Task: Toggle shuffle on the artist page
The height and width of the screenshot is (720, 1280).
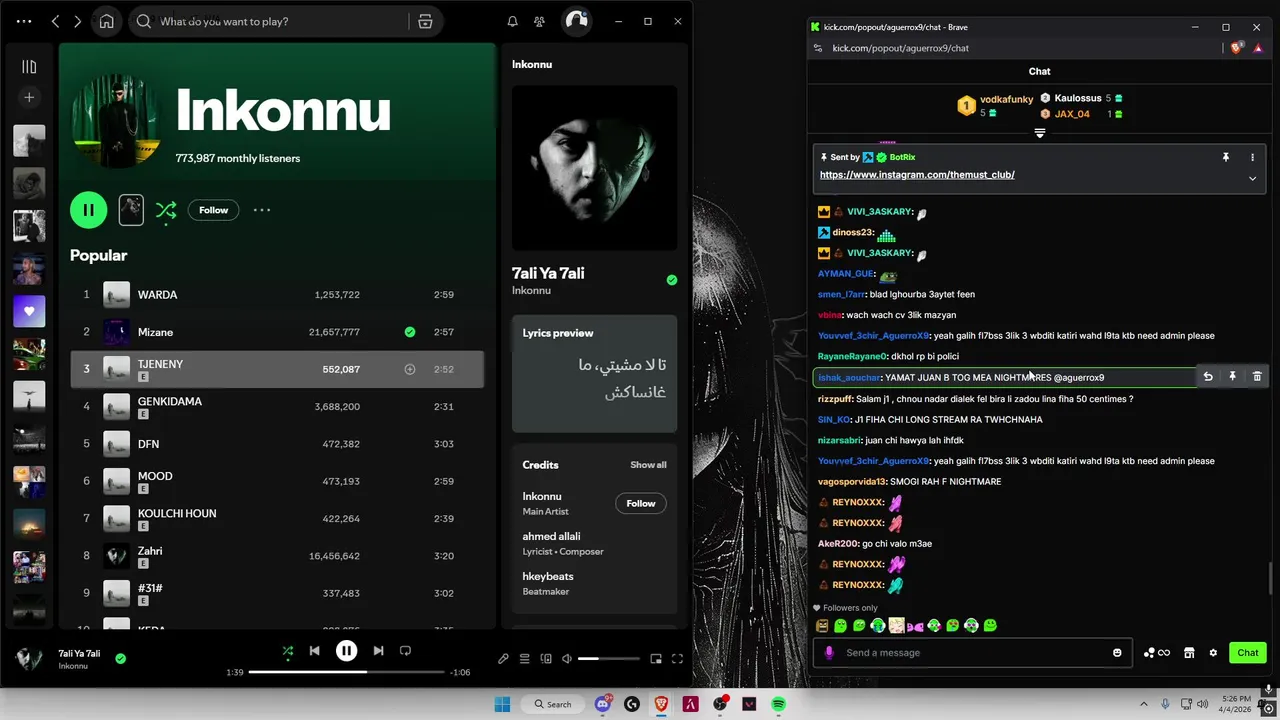Action: pyautogui.click(x=166, y=210)
